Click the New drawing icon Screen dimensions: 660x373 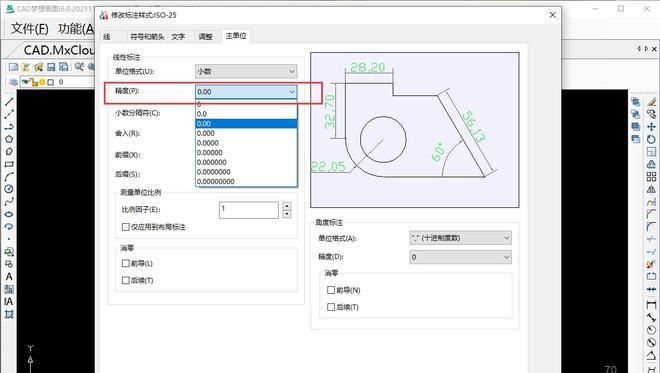pos(13,67)
